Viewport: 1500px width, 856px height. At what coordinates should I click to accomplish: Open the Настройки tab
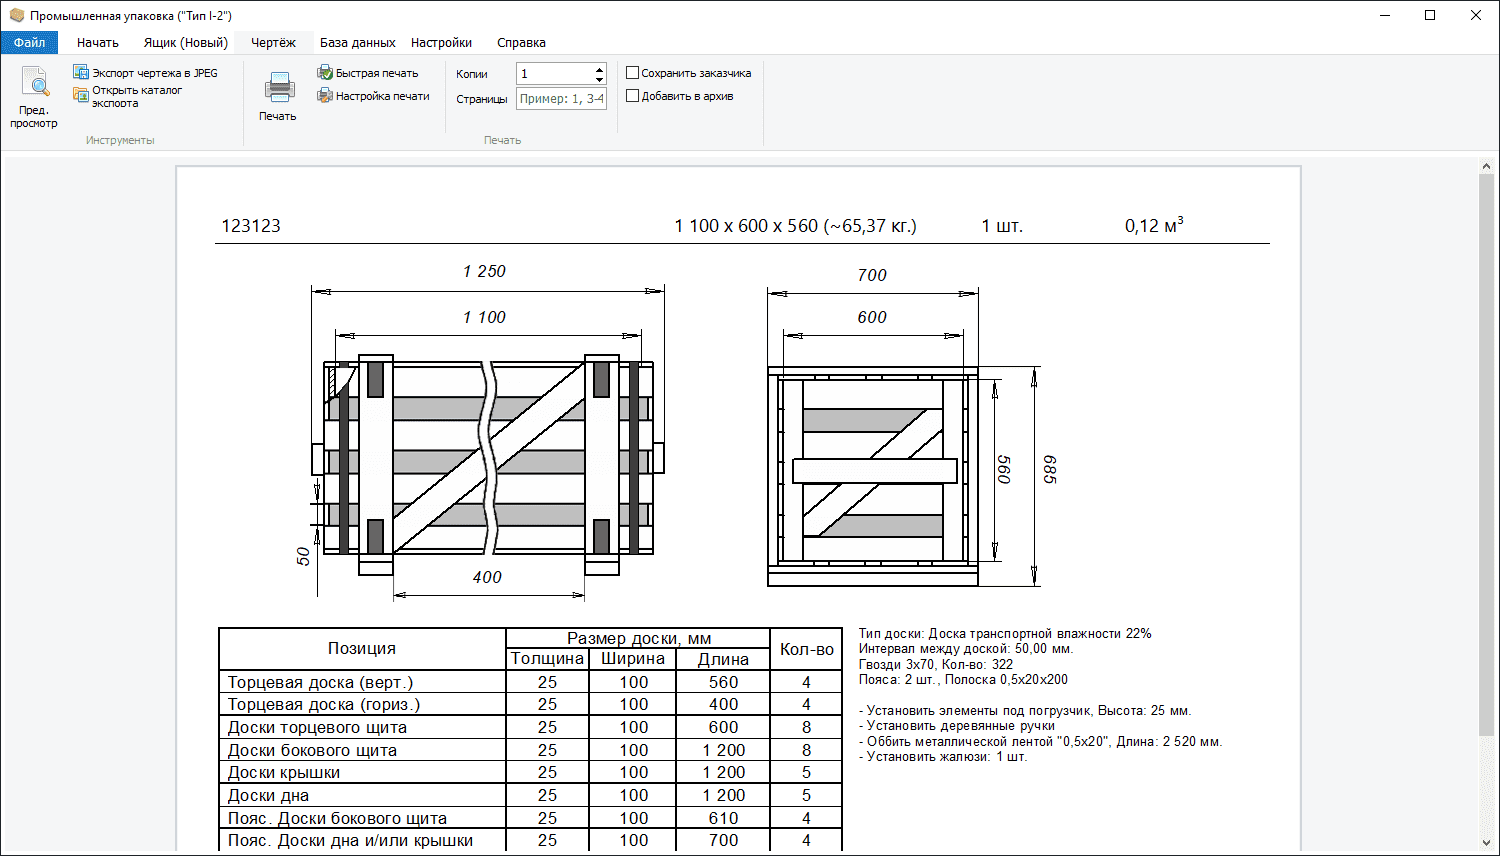point(441,43)
